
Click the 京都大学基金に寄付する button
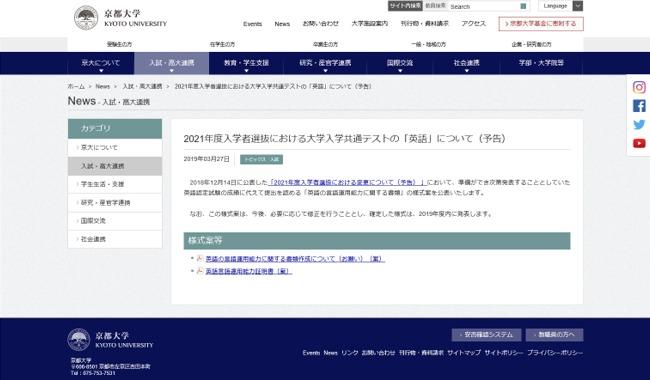[541, 24]
